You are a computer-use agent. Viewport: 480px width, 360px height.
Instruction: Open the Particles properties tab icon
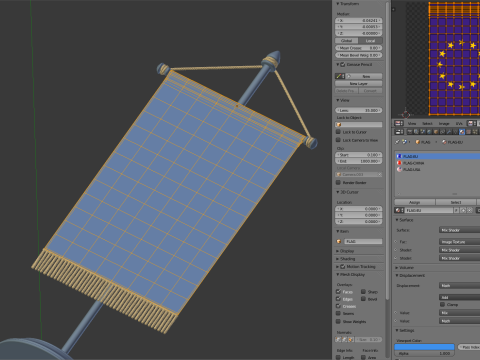pos(475,132)
